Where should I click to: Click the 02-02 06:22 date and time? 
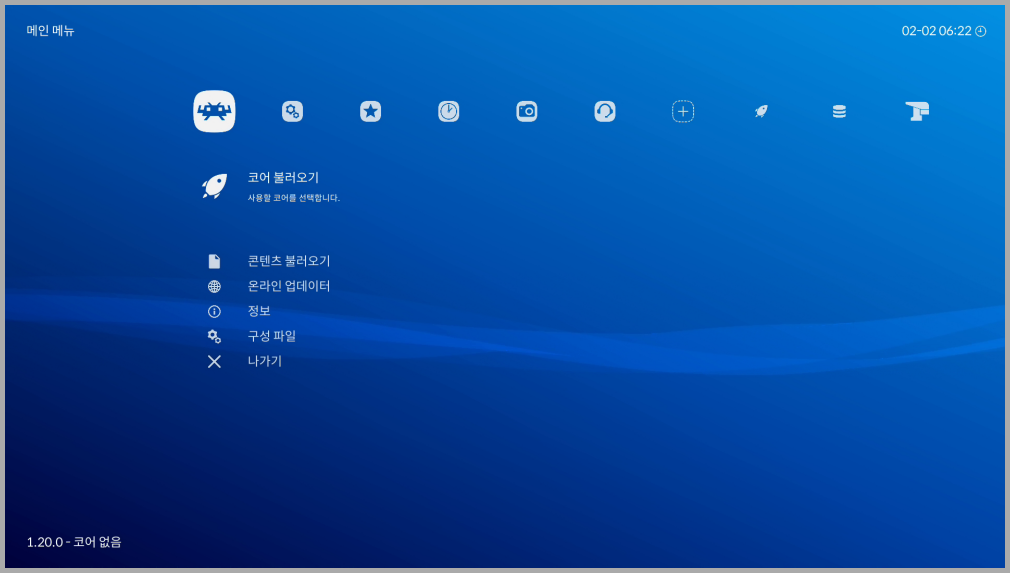pos(936,31)
